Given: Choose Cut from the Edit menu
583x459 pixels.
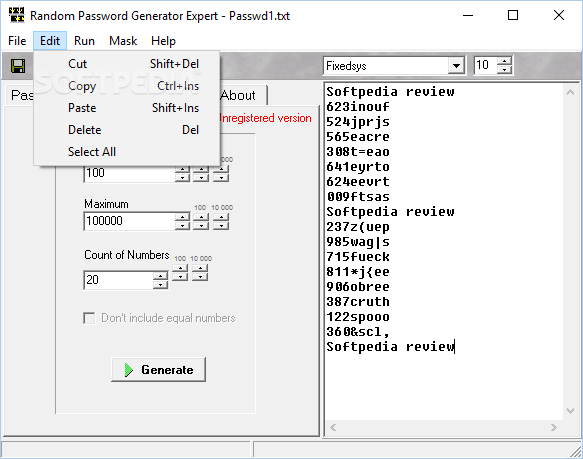Looking at the screenshot, I should pos(127,64).
